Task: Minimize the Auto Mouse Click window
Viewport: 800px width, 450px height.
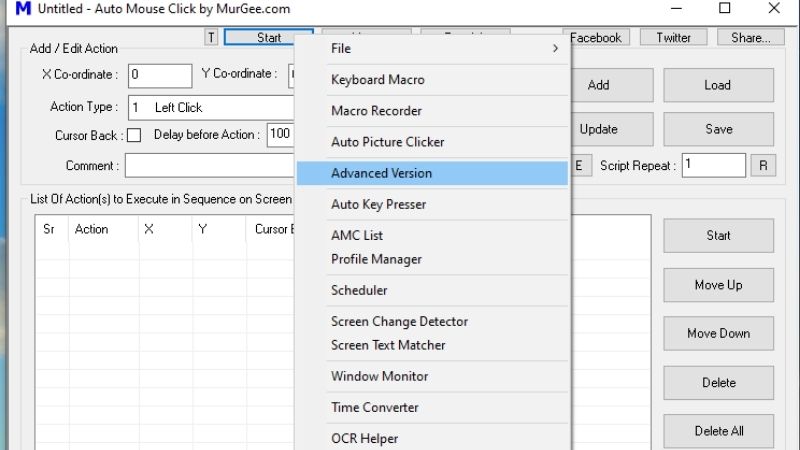Action: [x=676, y=8]
